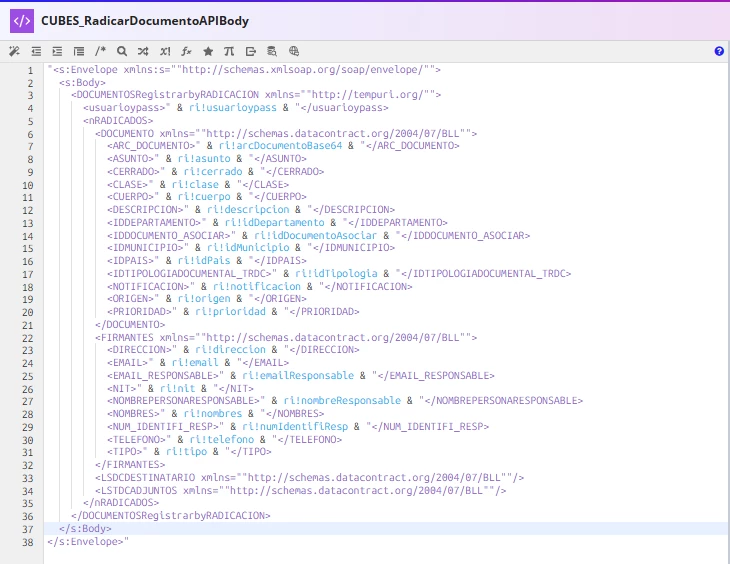
Task: Click variable ri!descripcion
Action: click(248, 210)
